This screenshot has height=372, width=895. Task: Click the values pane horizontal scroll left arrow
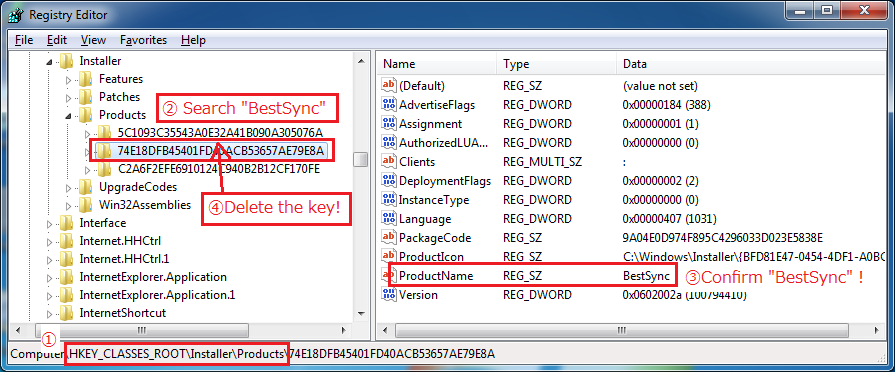point(385,330)
